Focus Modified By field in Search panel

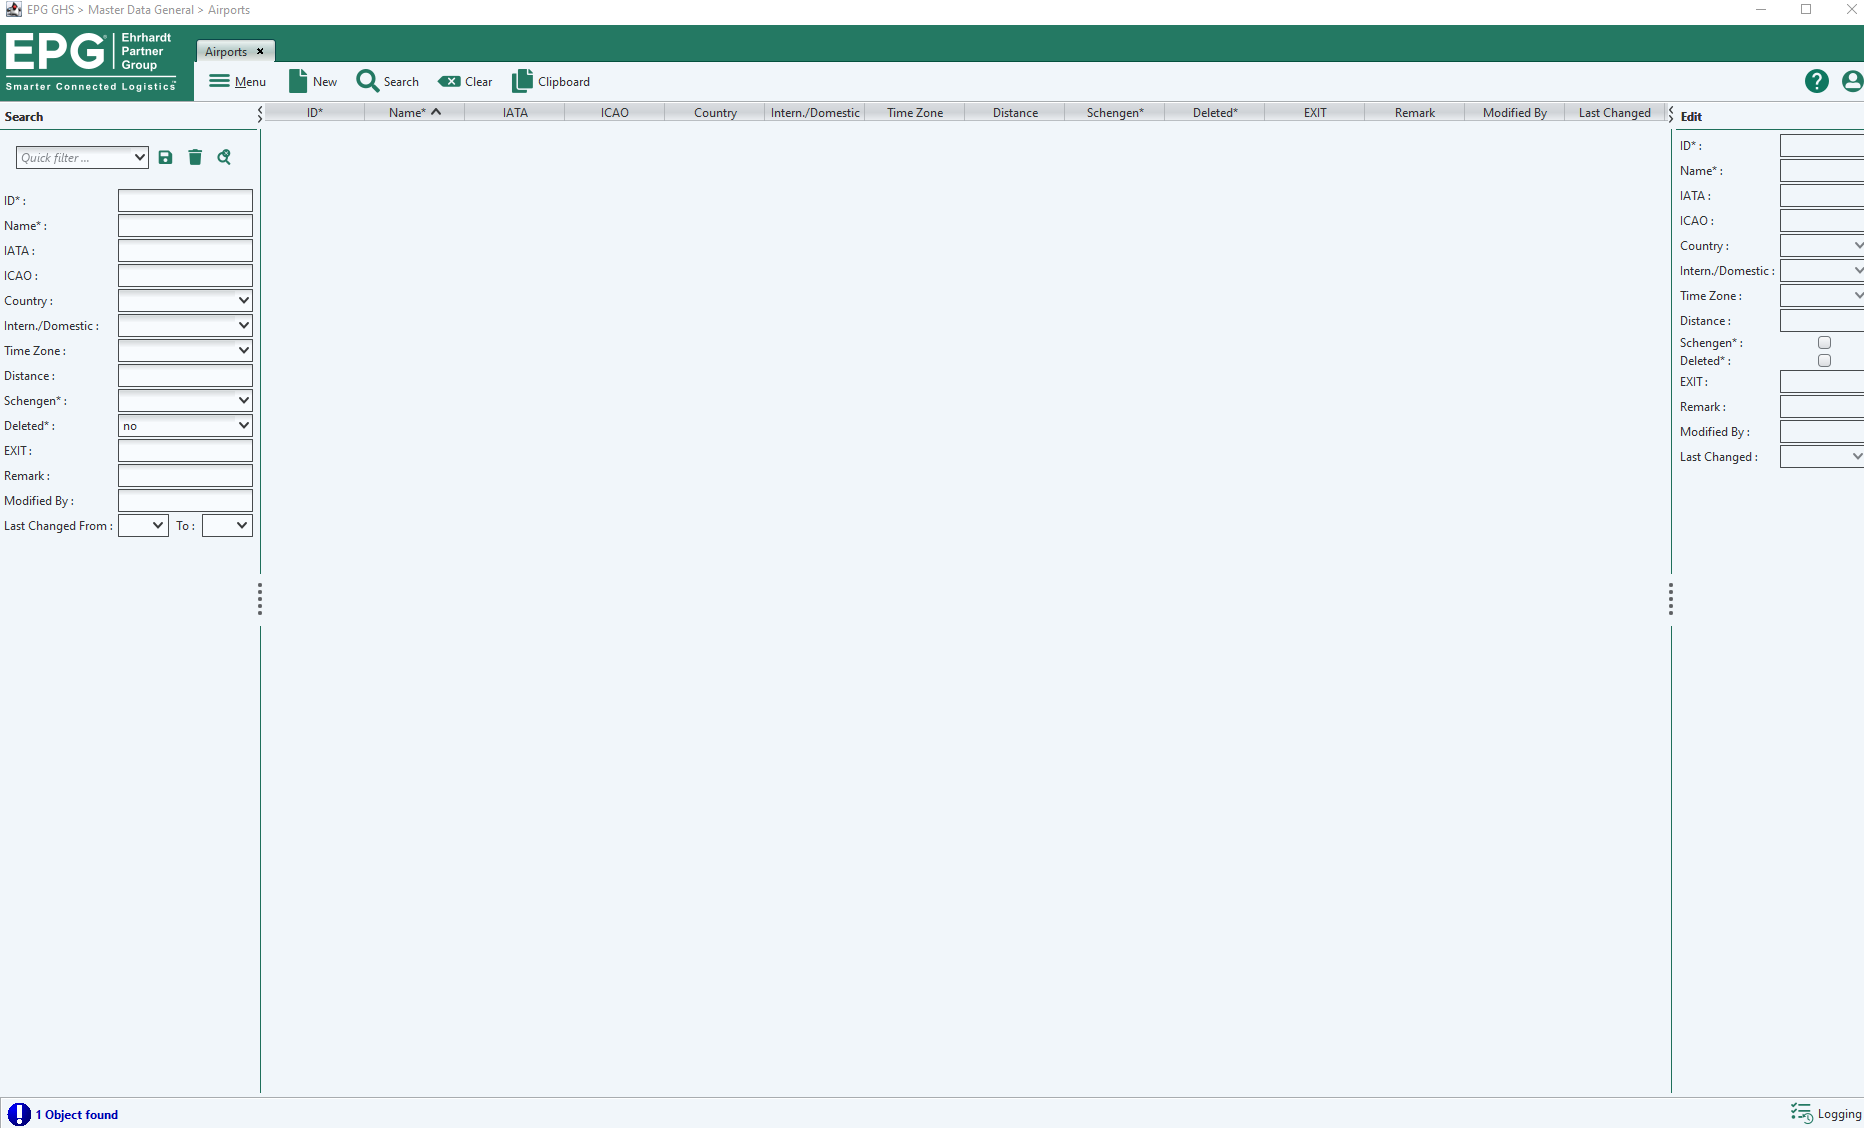pyautogui.click(x=185, y=500)
